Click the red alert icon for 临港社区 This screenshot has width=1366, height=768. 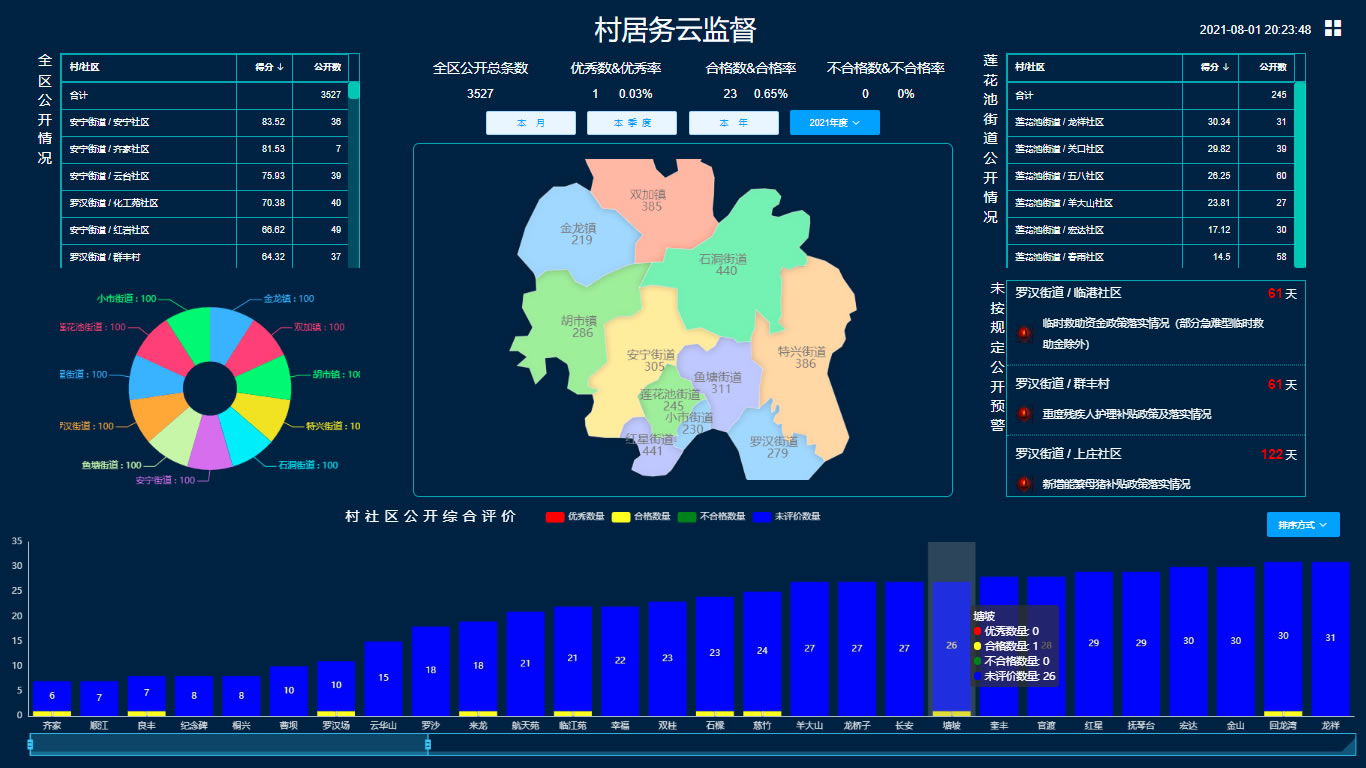pos(1024,333)
